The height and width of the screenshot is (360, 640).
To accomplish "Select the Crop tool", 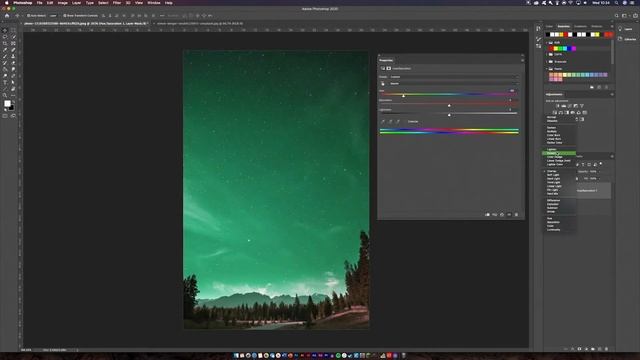I will point(5,43).
